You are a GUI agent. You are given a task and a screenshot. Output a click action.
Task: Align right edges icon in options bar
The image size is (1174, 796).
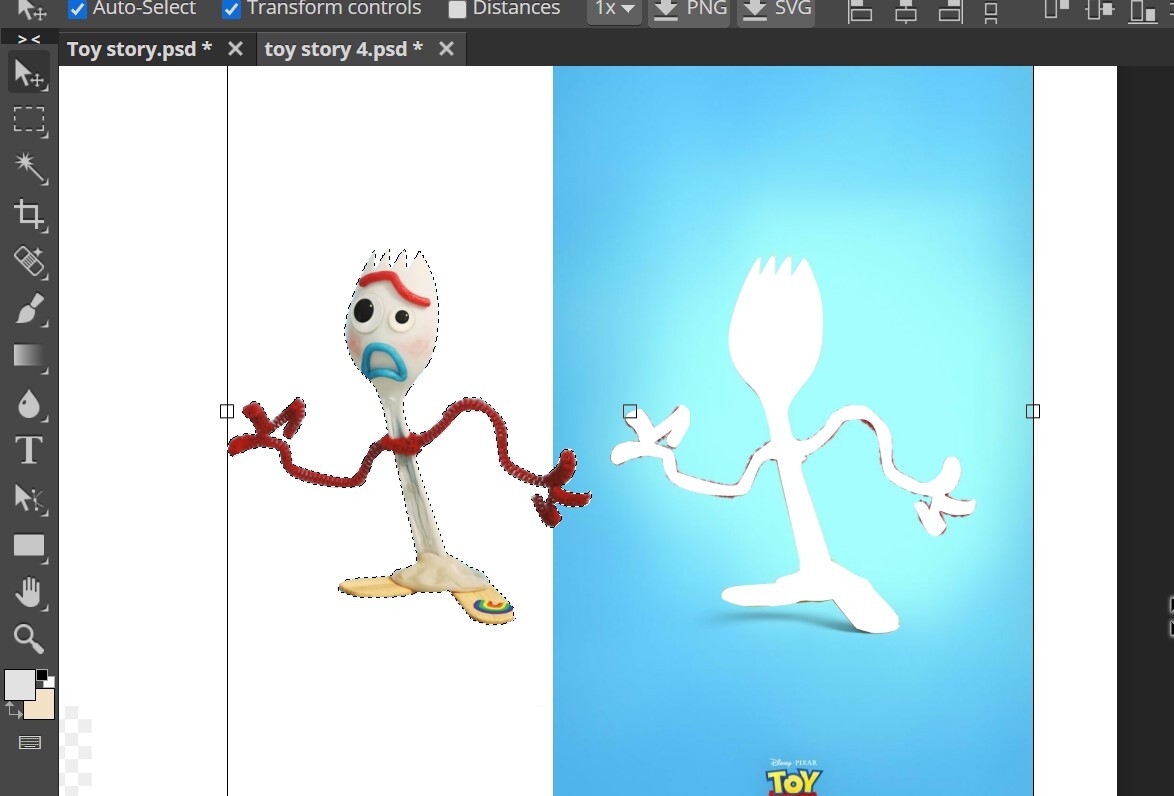coord(950,10)
